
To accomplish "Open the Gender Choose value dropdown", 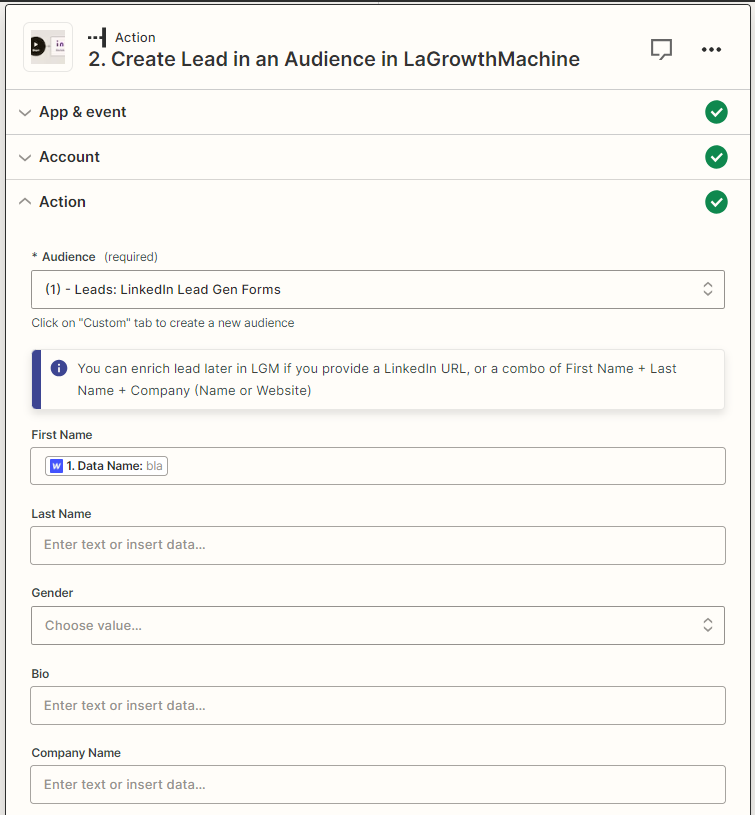I will click(x=377, y=625).
